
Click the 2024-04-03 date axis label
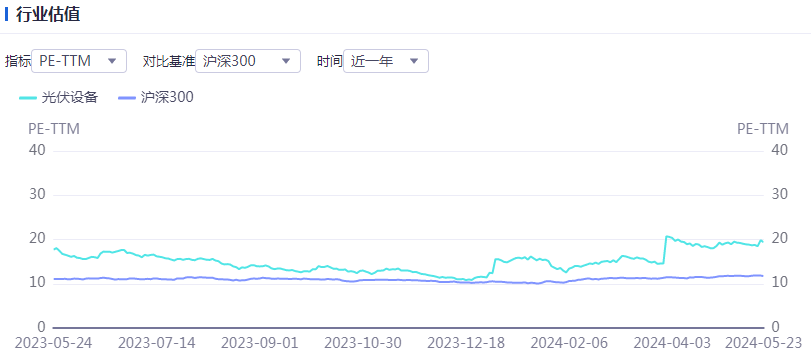coord(672,343)
